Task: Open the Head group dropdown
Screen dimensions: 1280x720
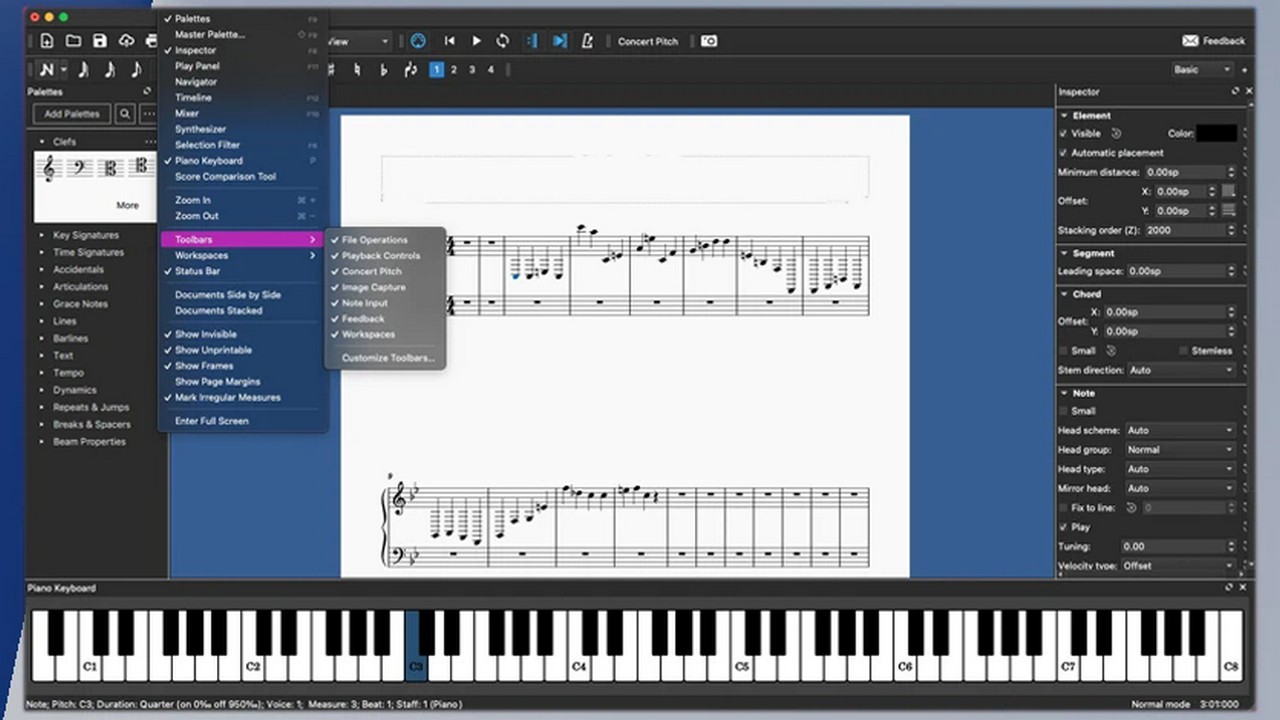Action: tap(1181, 450)
